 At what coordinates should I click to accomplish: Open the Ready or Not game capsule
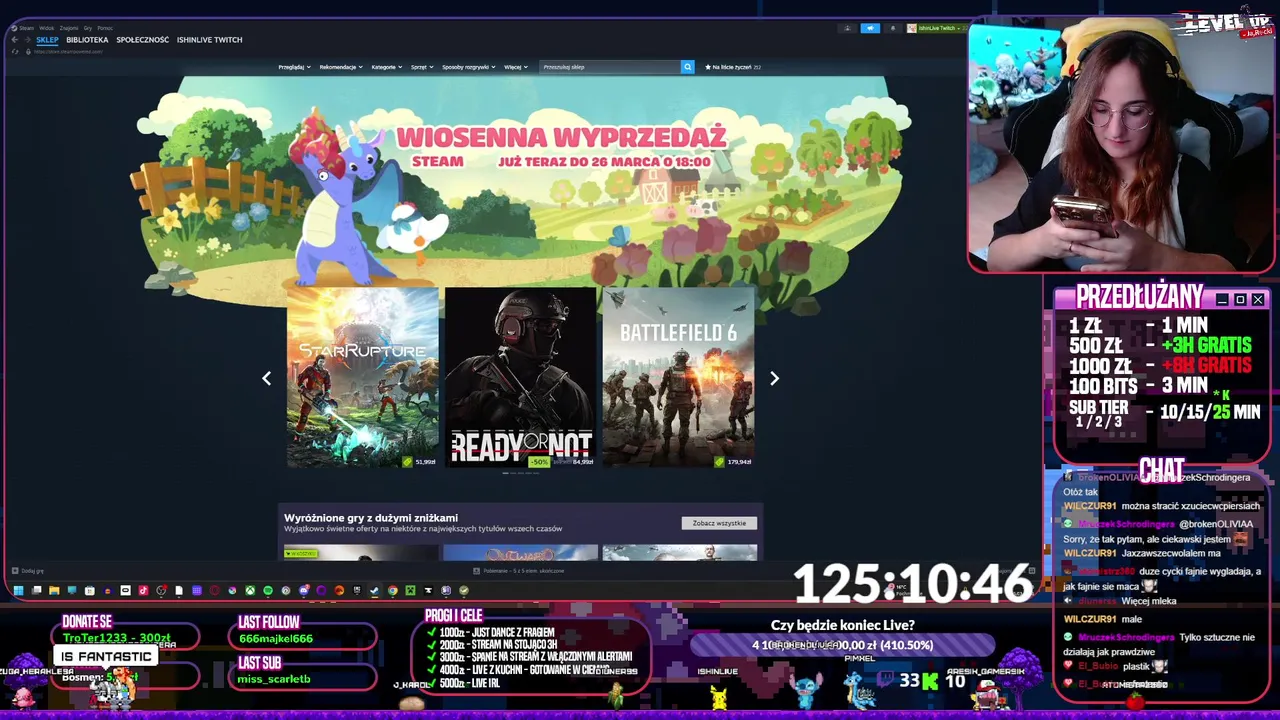click(520, 377)
